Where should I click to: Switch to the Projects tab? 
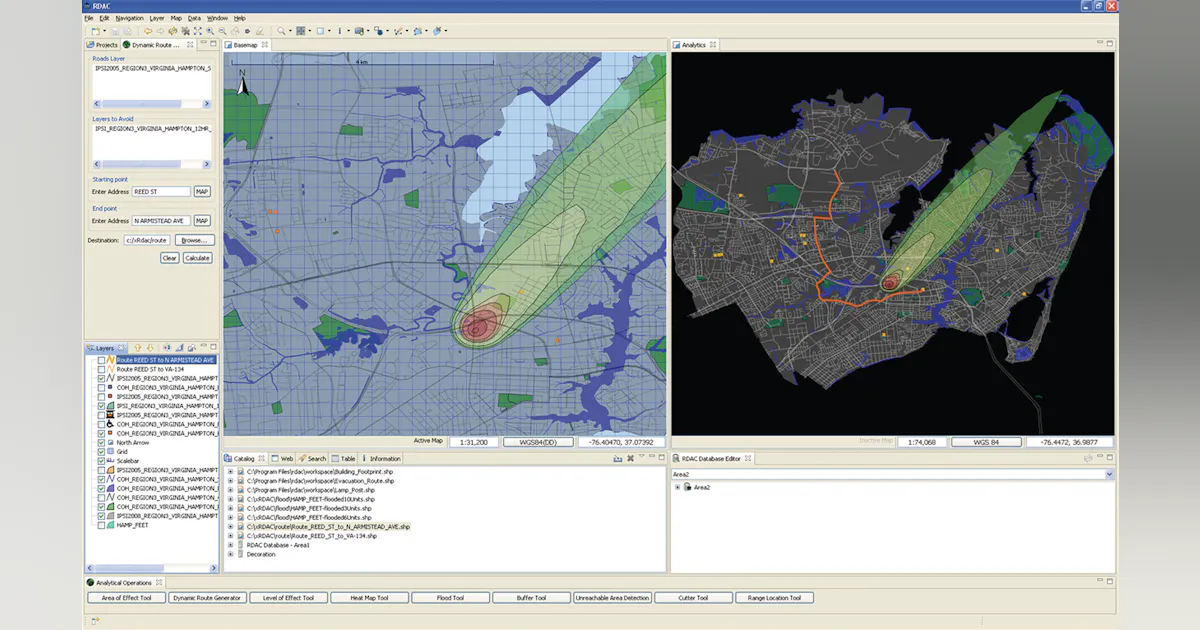point(103,45)
